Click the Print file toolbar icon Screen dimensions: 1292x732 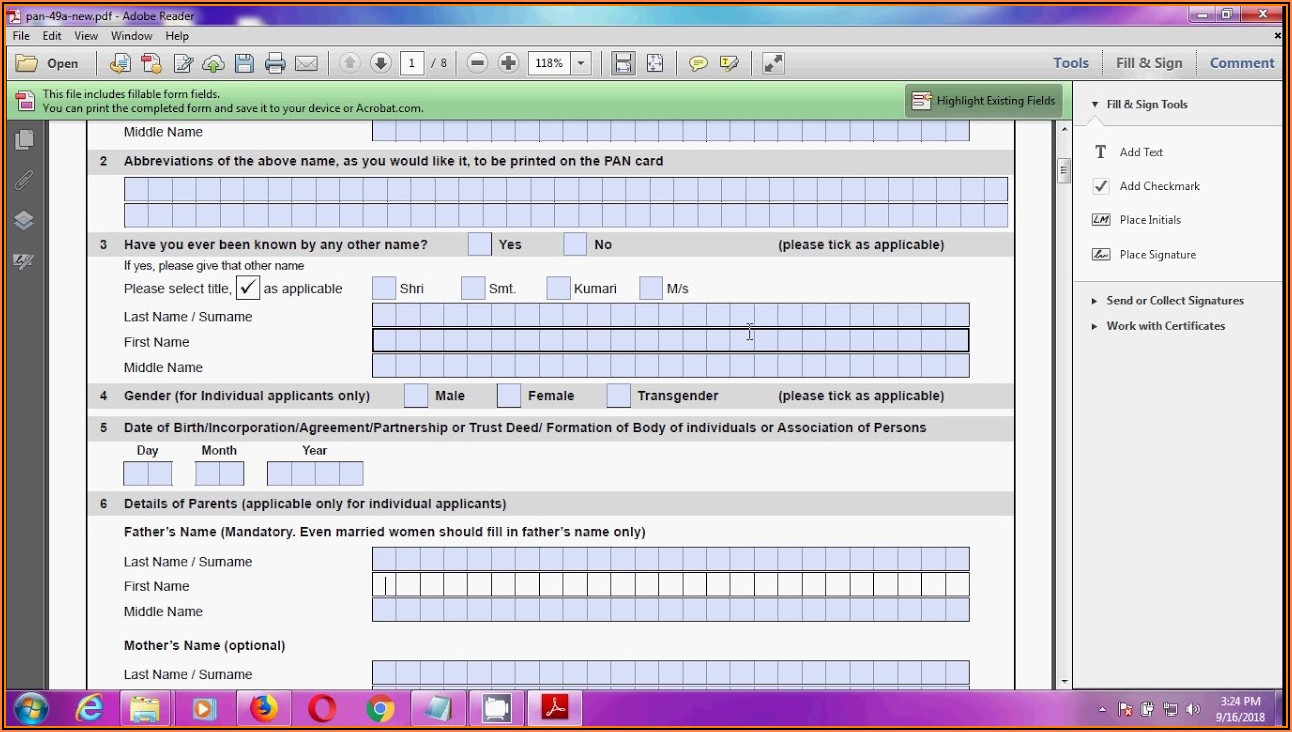(x=275, y=63)
